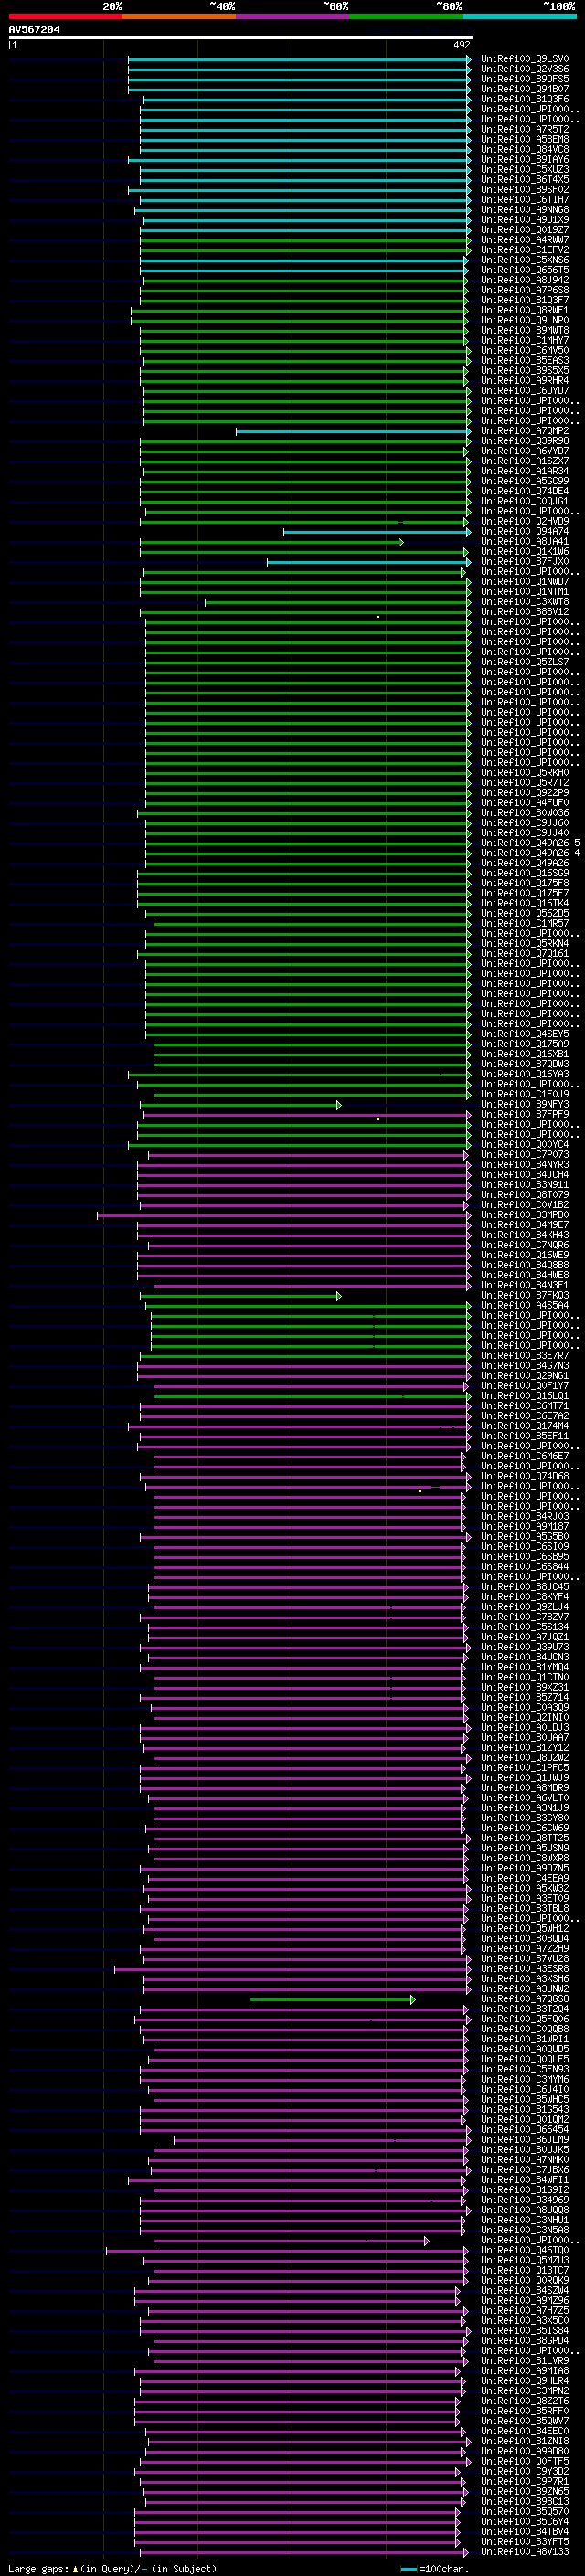Viewport: 585px width, 2576px height.
Task: Open hit UniRef100_Q94B07
Action: (x=525, y=89)
